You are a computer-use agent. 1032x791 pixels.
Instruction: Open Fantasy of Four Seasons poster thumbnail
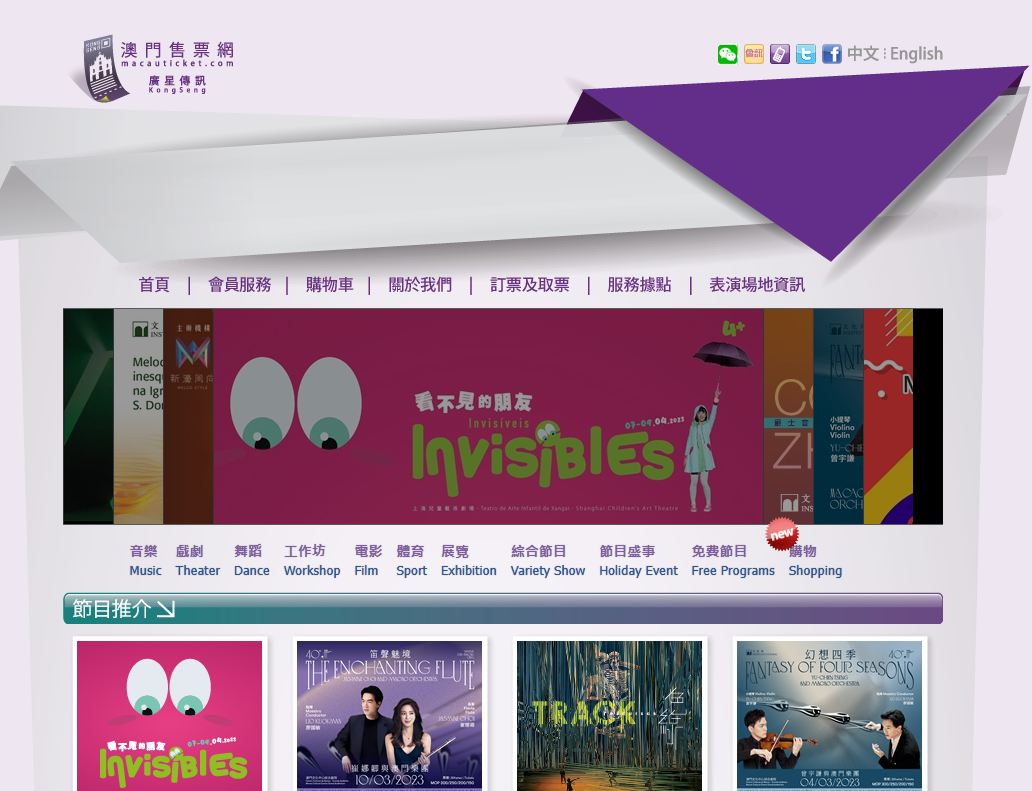829,714
